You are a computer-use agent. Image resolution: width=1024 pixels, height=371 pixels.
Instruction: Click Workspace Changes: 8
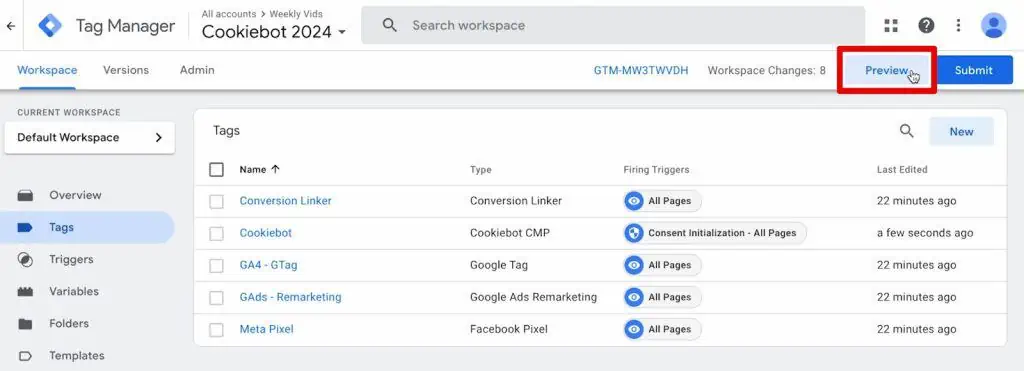pyautogui.click(x=767, y=71)
